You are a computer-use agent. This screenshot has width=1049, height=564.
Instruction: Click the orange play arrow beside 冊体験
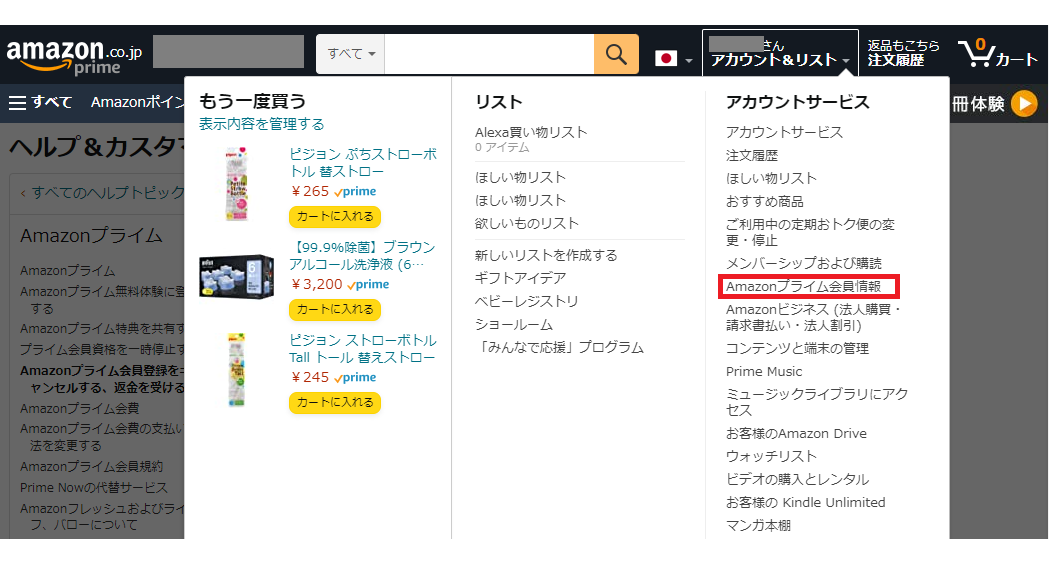[x=1024, y=104]
